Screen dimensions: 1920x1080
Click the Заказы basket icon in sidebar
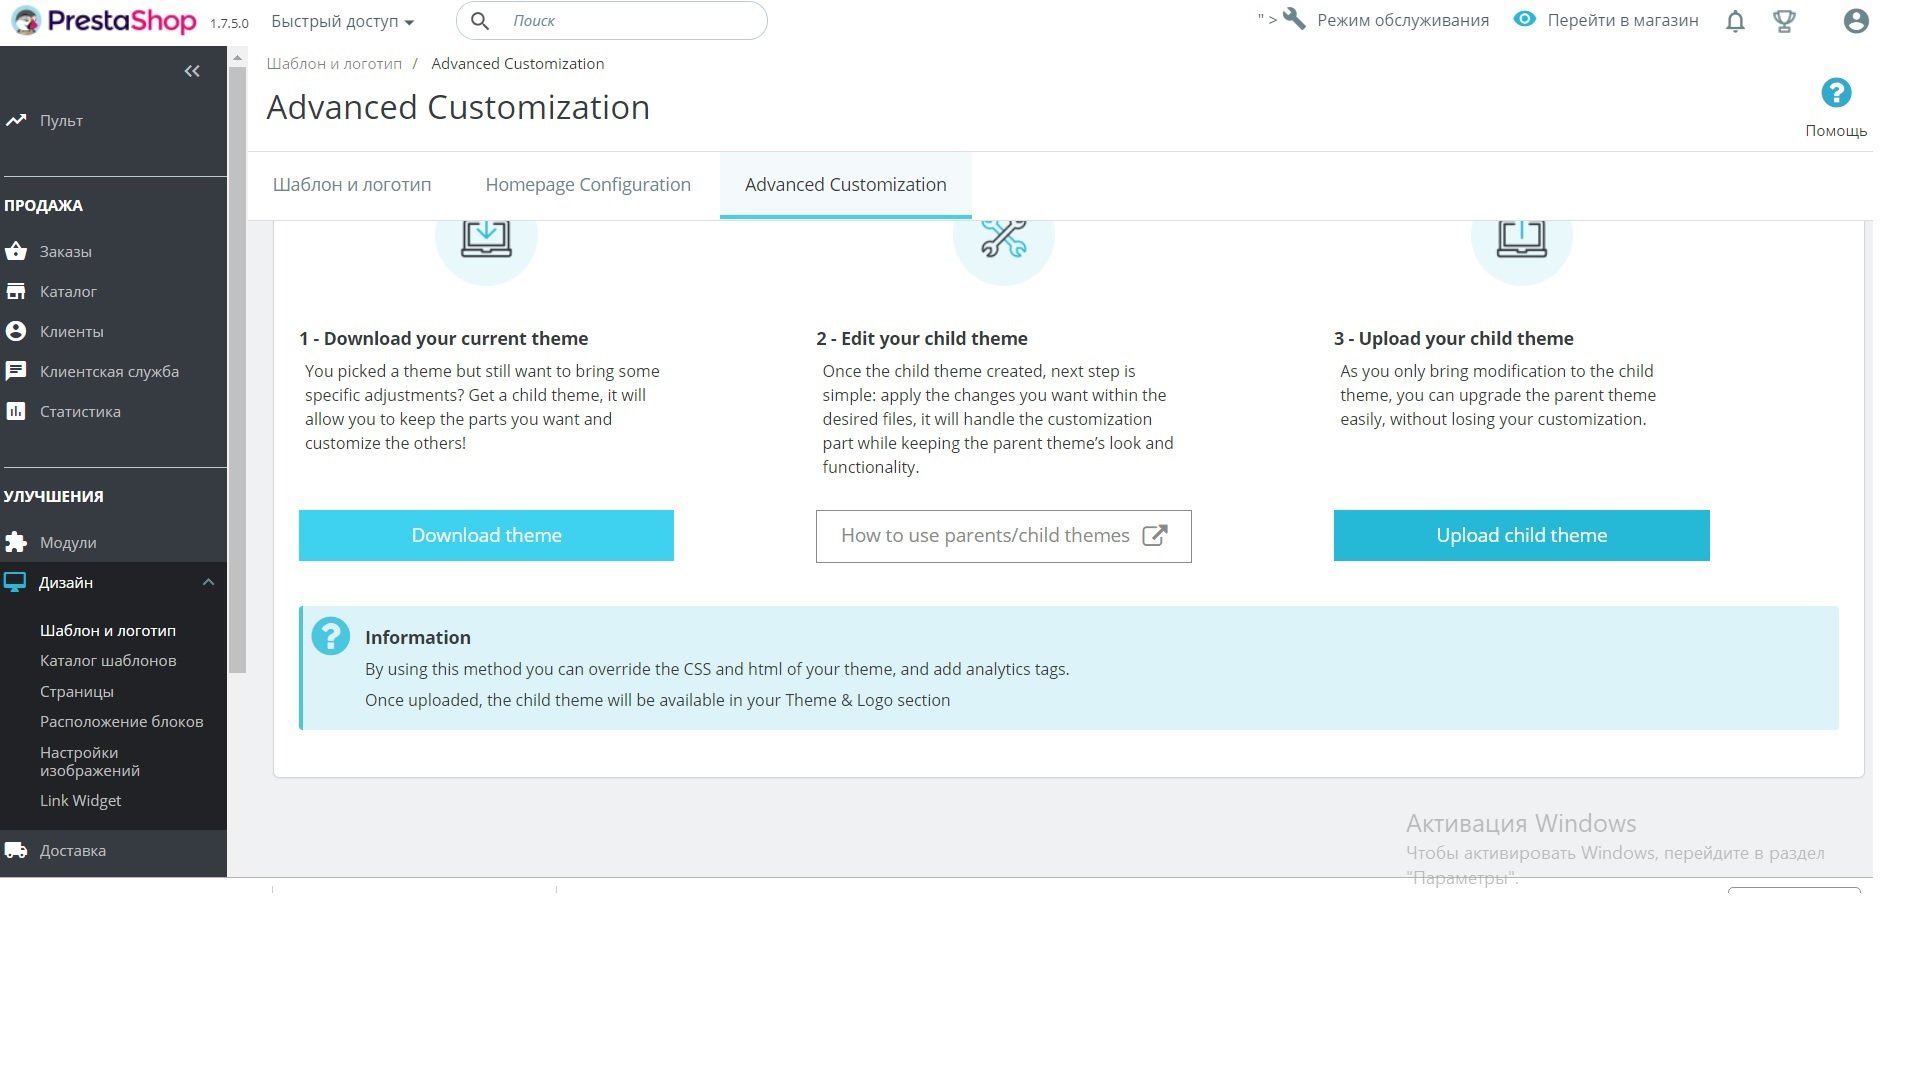pos(16,251)
